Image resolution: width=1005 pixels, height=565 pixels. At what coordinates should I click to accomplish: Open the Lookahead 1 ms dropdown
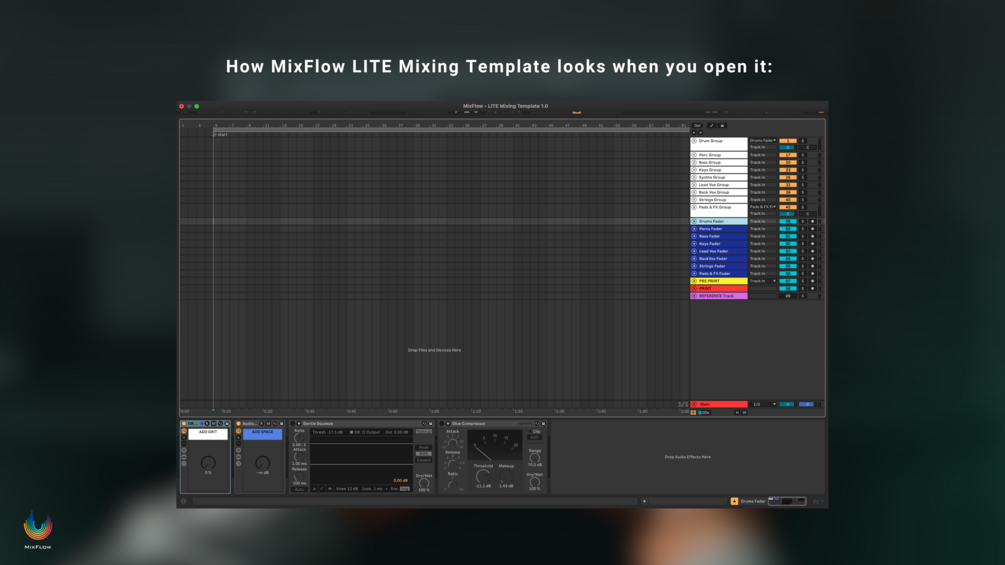tap(375, 489)
